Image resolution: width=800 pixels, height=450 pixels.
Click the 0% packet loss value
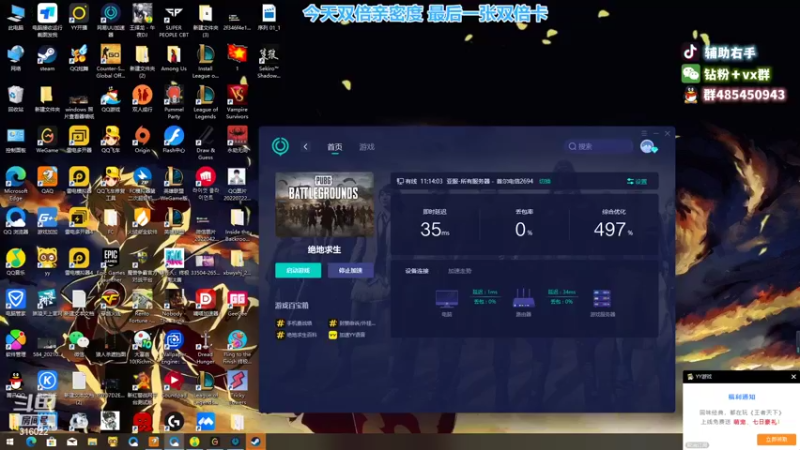[x=523, y=229]
